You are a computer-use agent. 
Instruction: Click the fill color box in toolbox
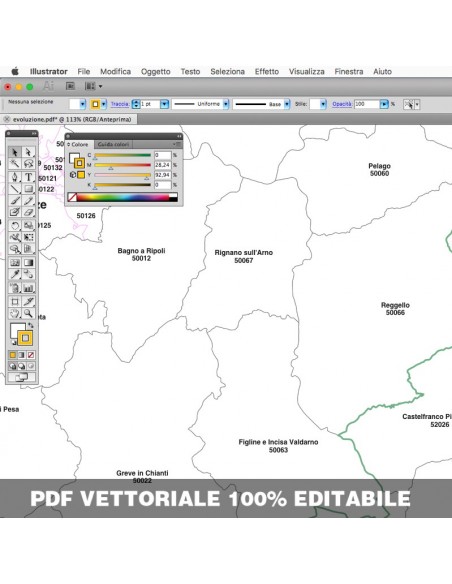16,329
